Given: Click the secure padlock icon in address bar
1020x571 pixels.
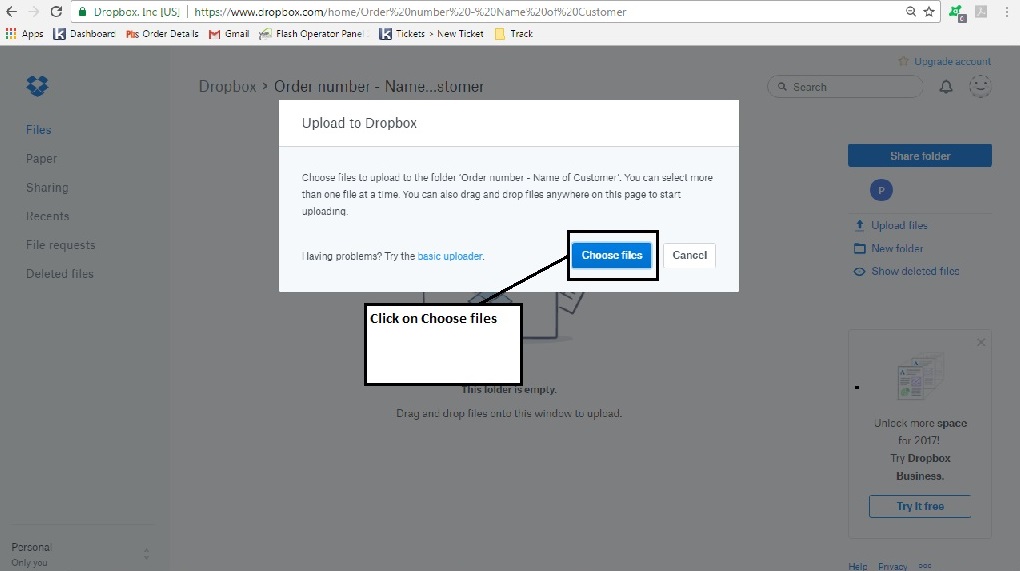Looking at the screenshot, I should point(82,12).
